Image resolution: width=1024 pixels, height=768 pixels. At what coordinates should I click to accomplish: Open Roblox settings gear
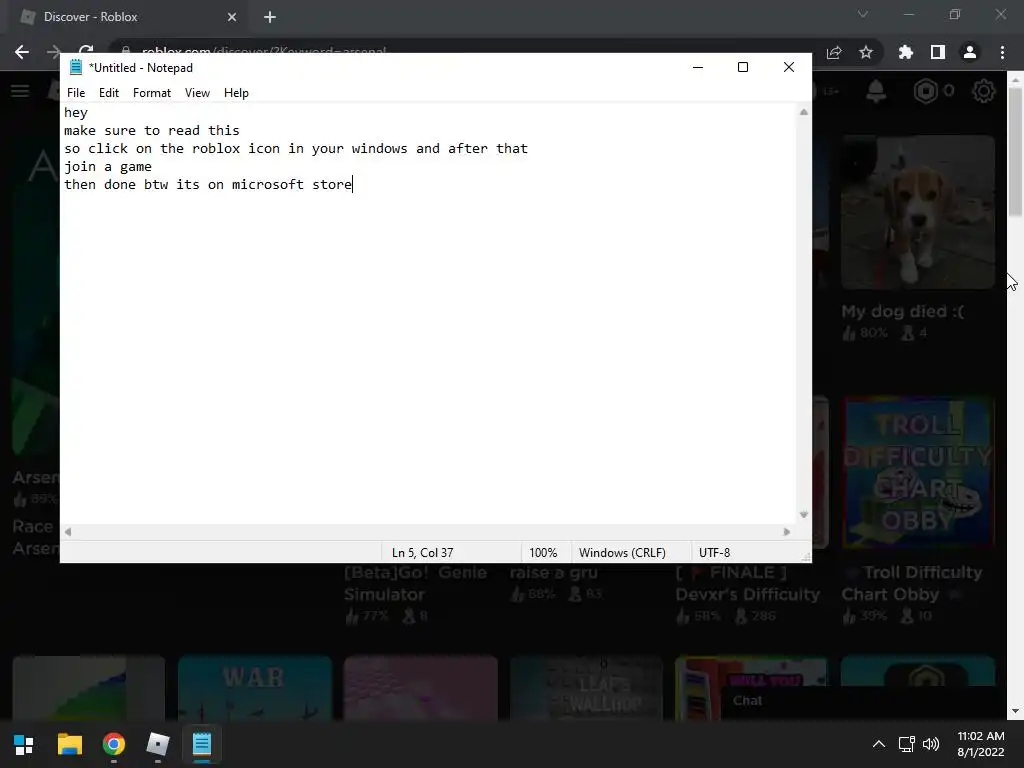pos(984,91)
